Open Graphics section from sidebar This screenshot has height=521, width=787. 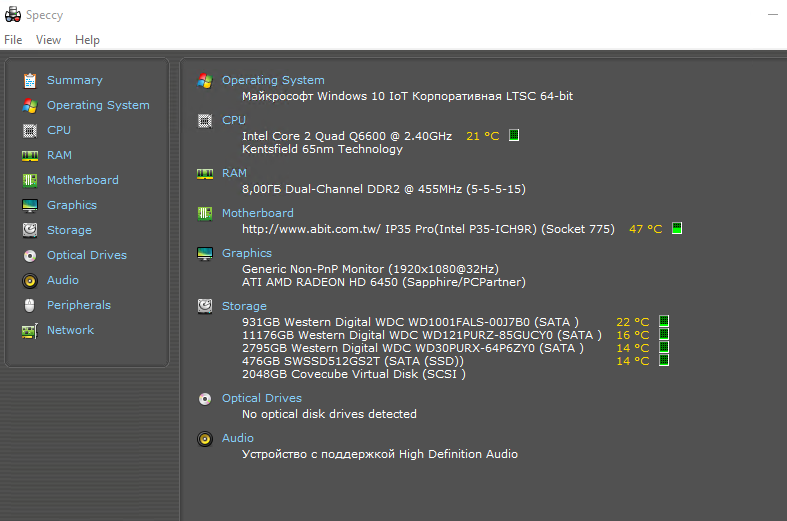pyautogui.click(x=72, y=205)
